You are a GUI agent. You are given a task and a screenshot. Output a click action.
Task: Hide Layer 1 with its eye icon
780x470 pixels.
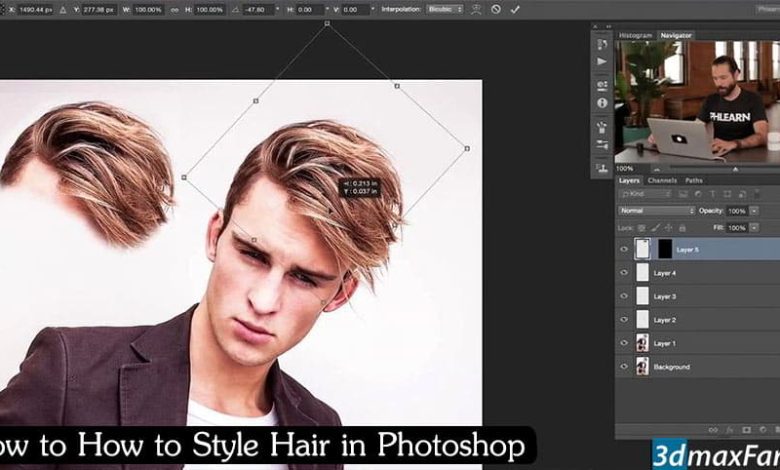[624, 343]
